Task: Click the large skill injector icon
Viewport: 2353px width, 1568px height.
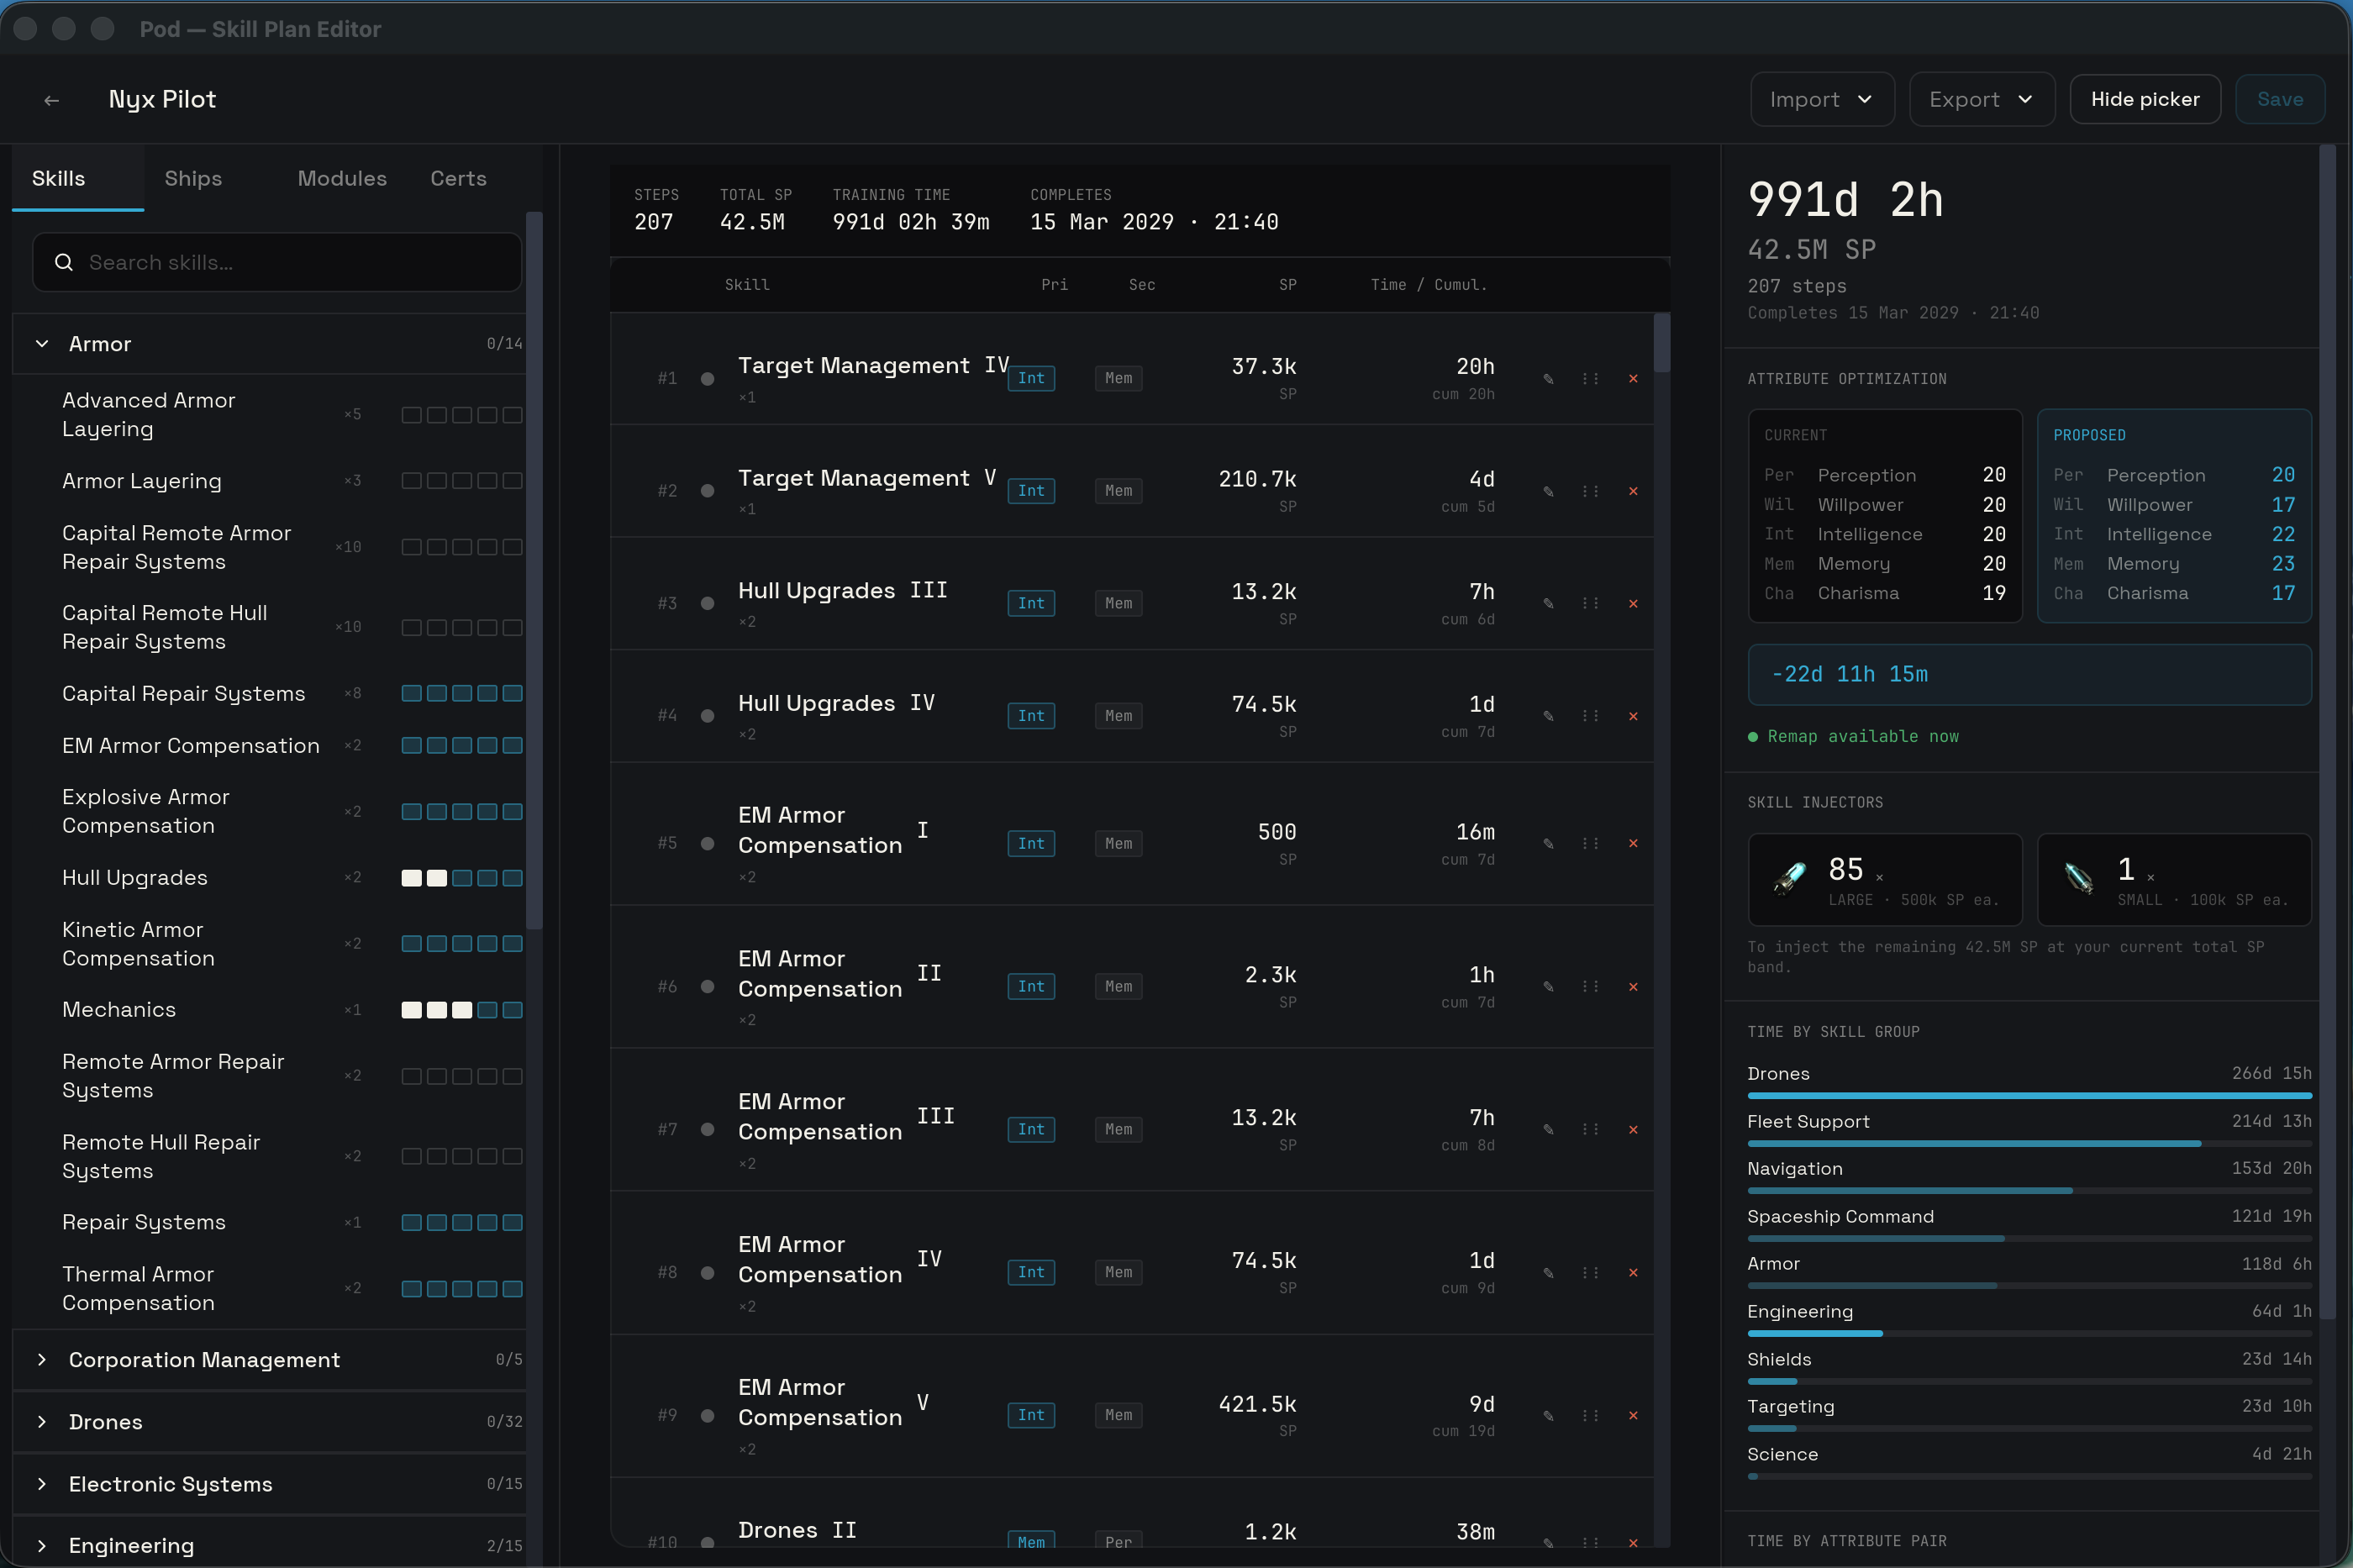Action: pyautogui.click(x=1790, y=878)
